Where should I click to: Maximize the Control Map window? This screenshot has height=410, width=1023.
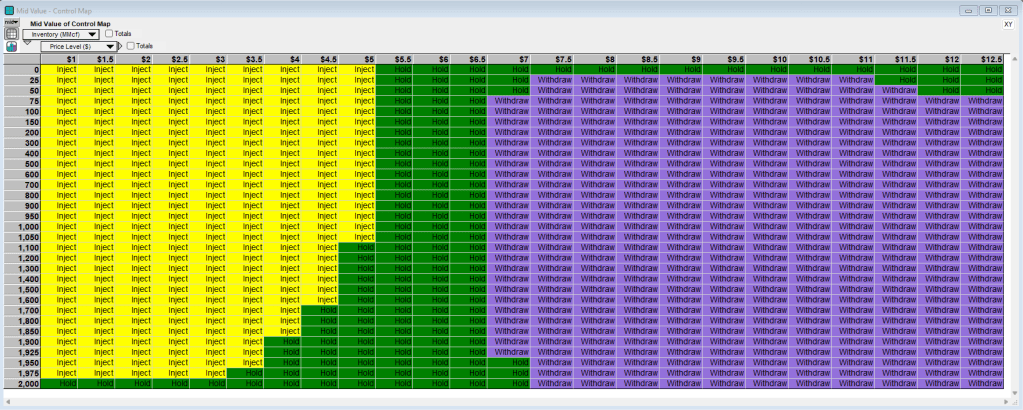(989, 9)
